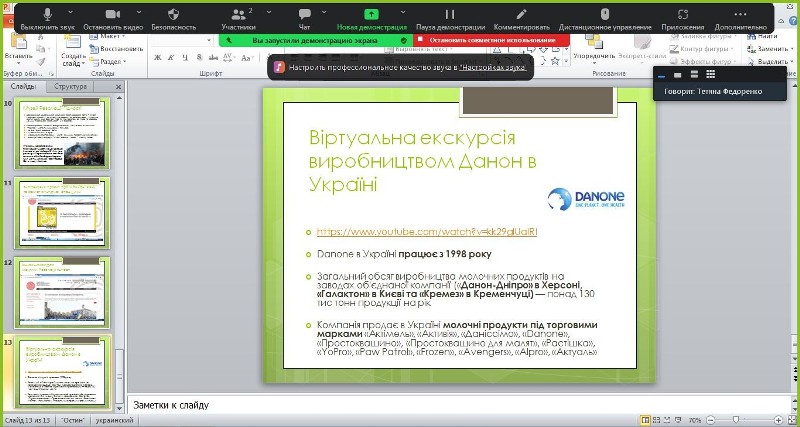Expand arrow beside Новая демонстрация

tap(403, 11)
